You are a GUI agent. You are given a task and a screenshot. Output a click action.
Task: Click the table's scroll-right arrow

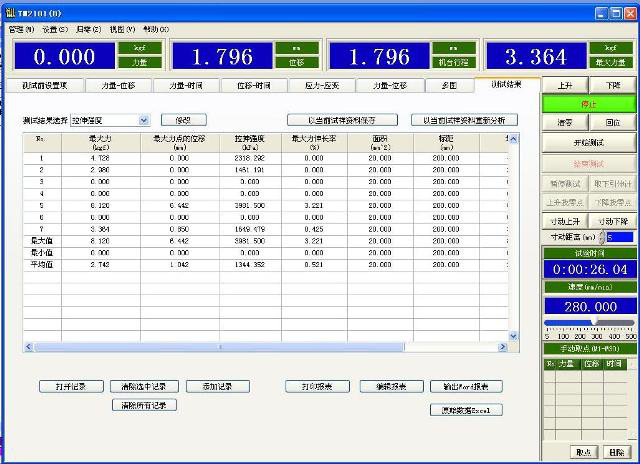click(503, 347)
